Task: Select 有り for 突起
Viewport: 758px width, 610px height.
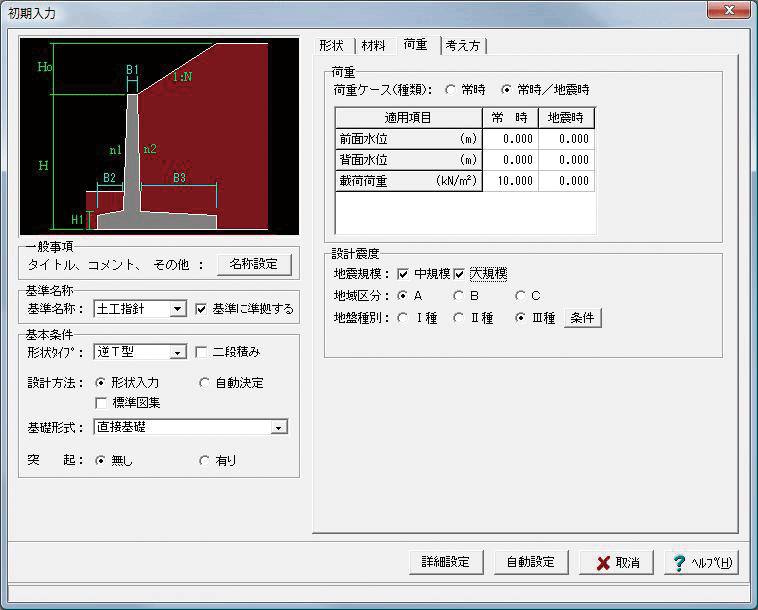Action: point(204,461)
